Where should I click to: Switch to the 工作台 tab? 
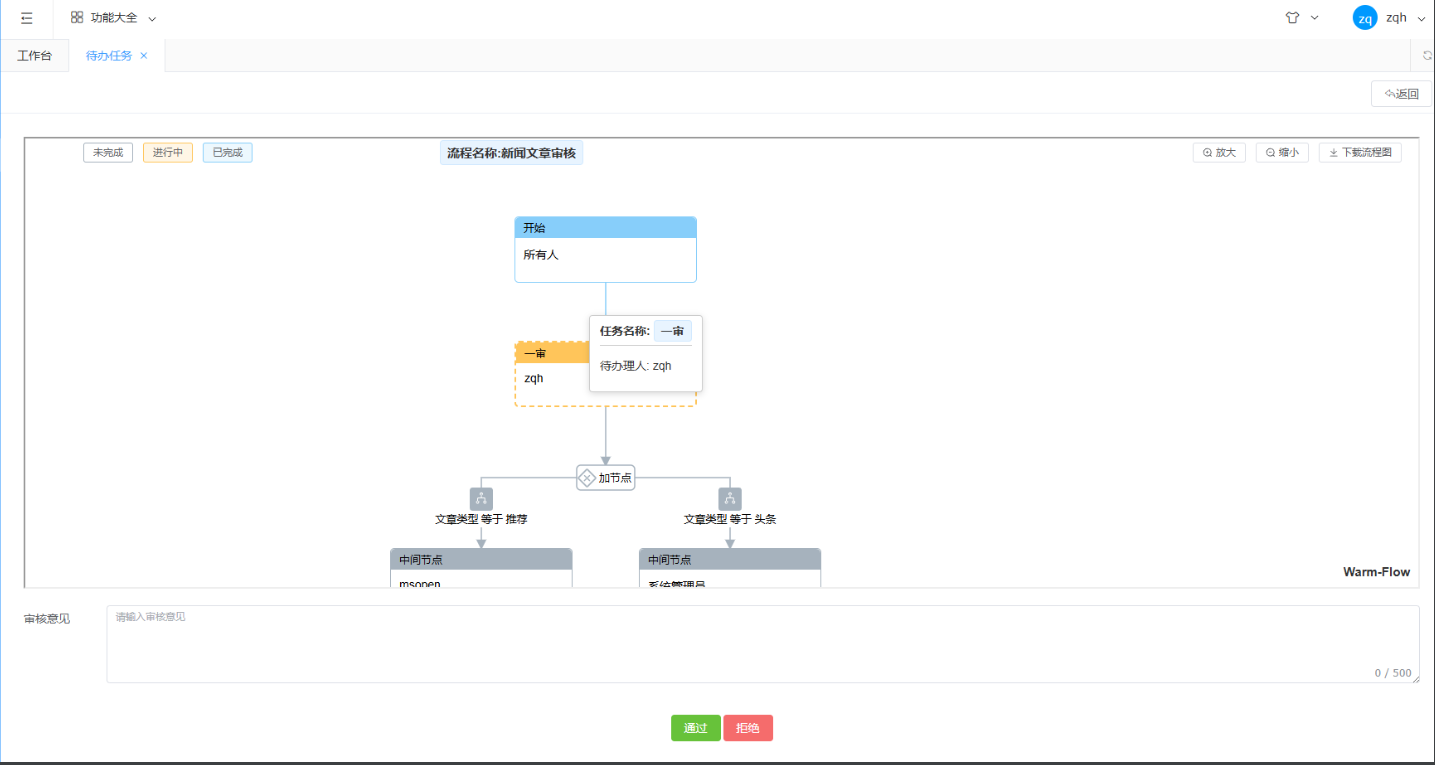click(34, 56)
